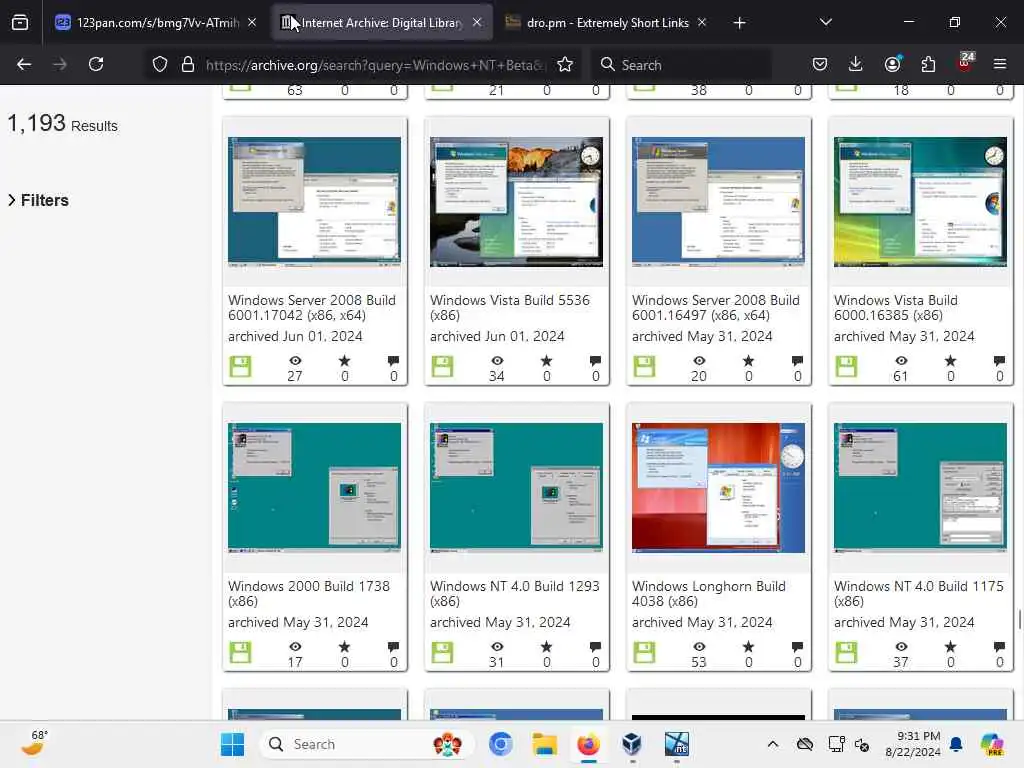Click the archive.org URL address bar
The height and width of the screenshot is (768, 1024).
(x=375, y=65)
